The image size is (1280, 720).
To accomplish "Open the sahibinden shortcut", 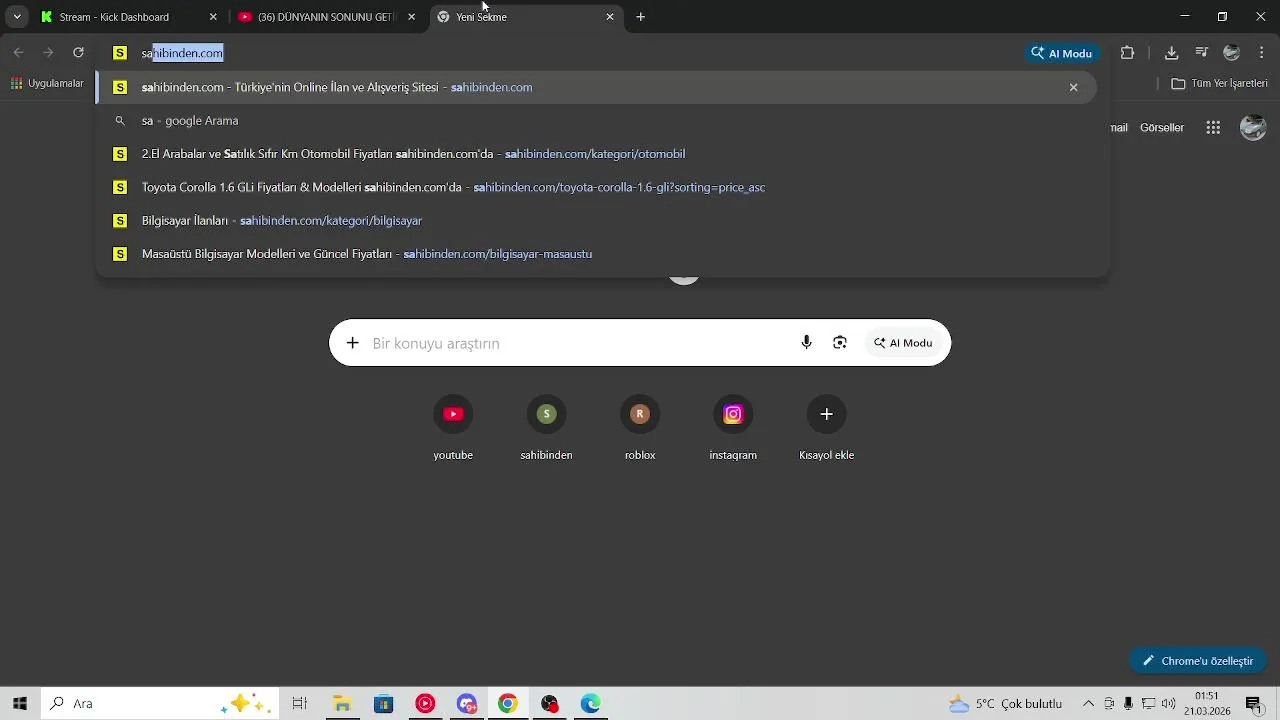I will point(546,428).
